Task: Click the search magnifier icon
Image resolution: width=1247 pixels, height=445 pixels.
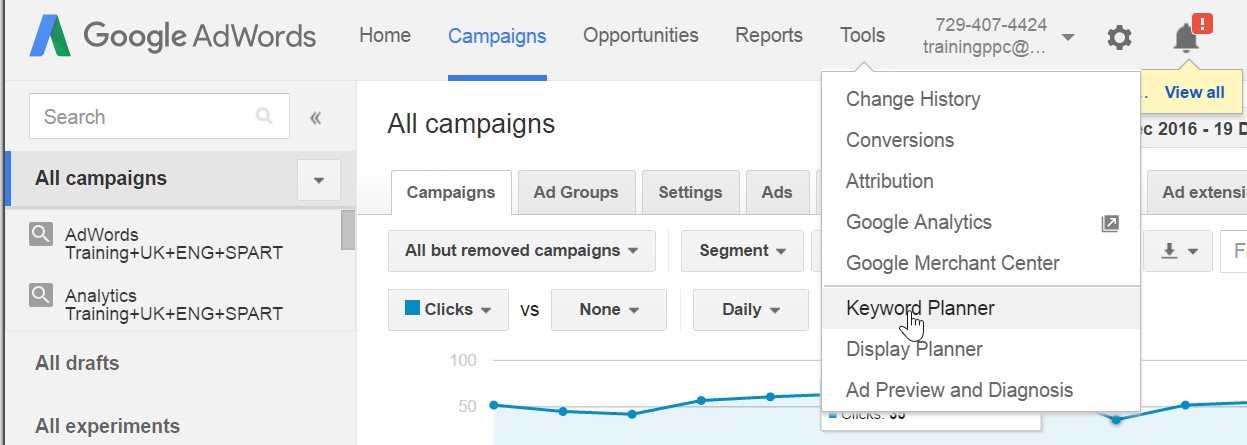Action: click(264, 116)
